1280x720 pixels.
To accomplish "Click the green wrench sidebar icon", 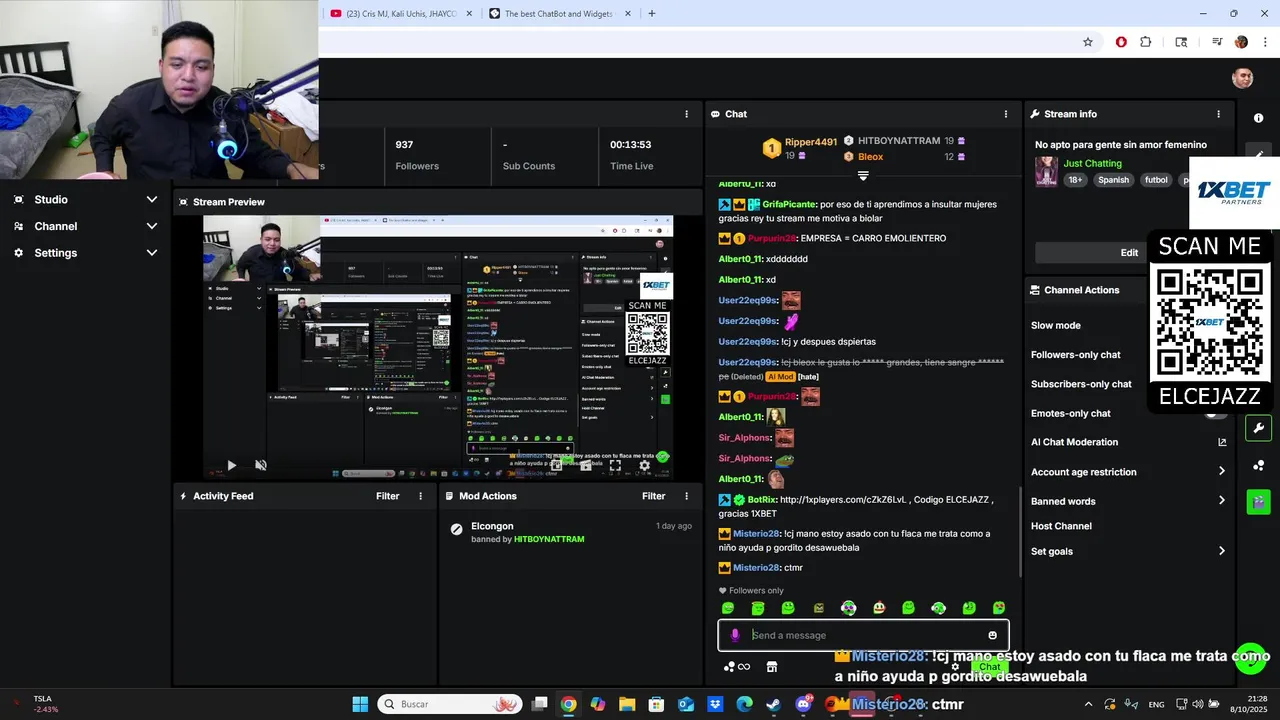I will click(1258, 428).
